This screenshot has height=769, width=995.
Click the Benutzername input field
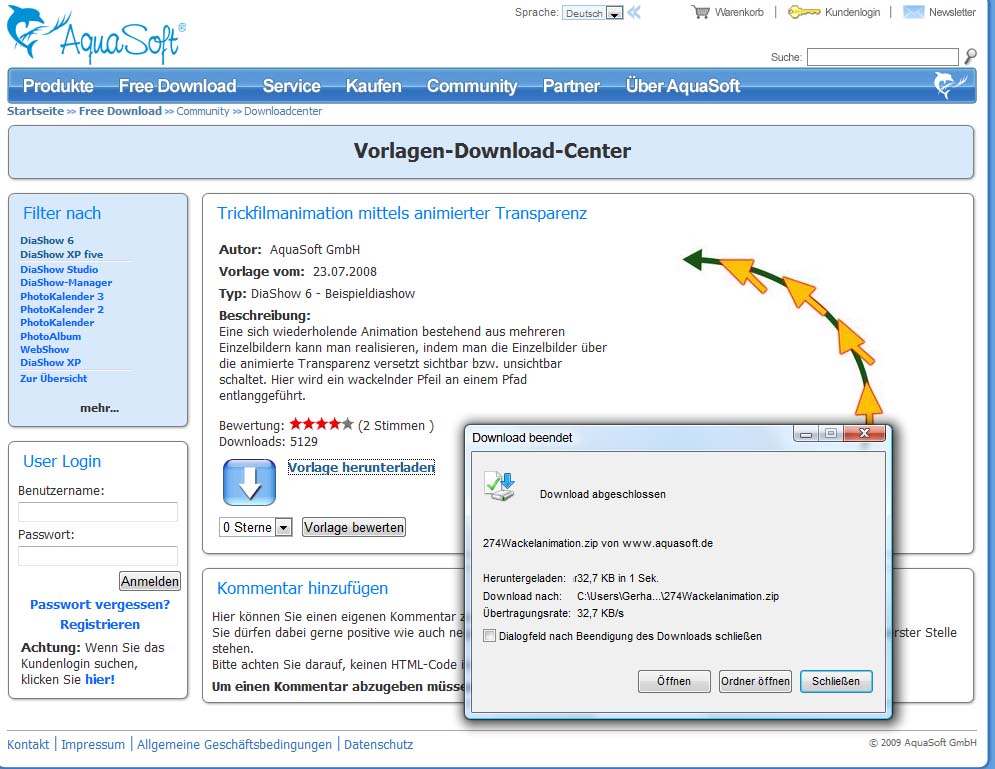98,512
